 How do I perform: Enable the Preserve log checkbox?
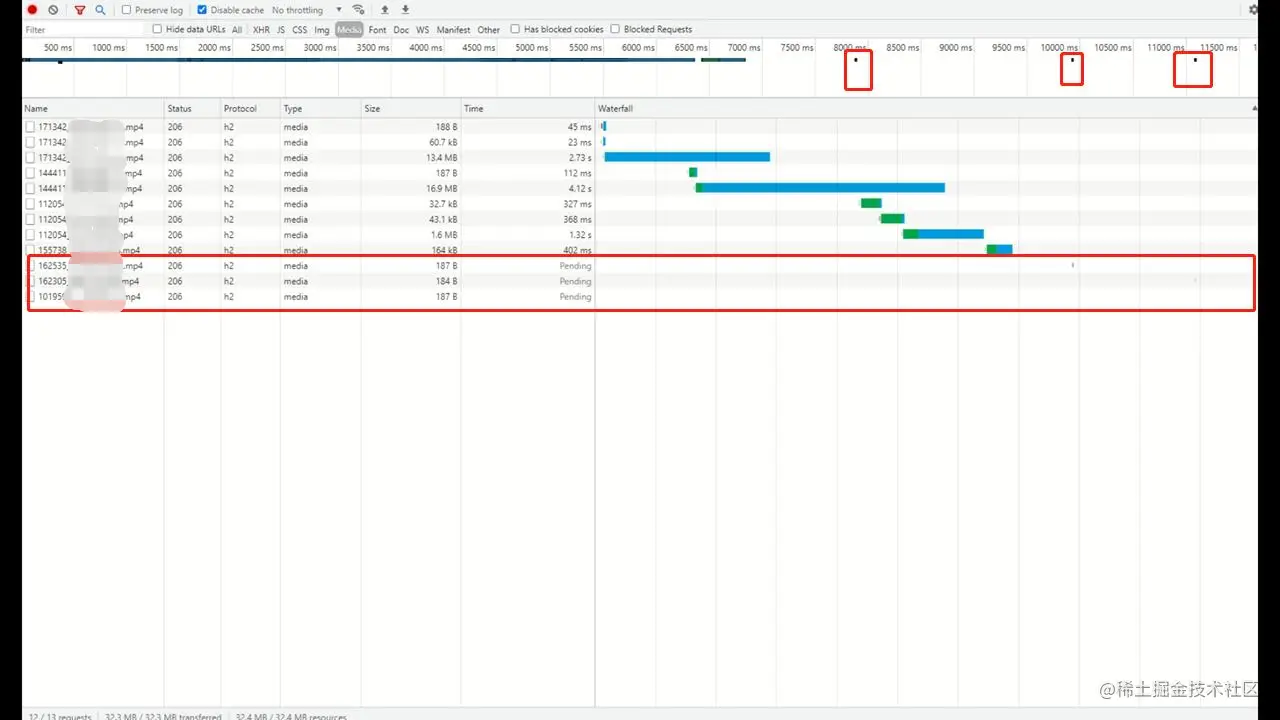pyautogui.click(x=126, y=10)
